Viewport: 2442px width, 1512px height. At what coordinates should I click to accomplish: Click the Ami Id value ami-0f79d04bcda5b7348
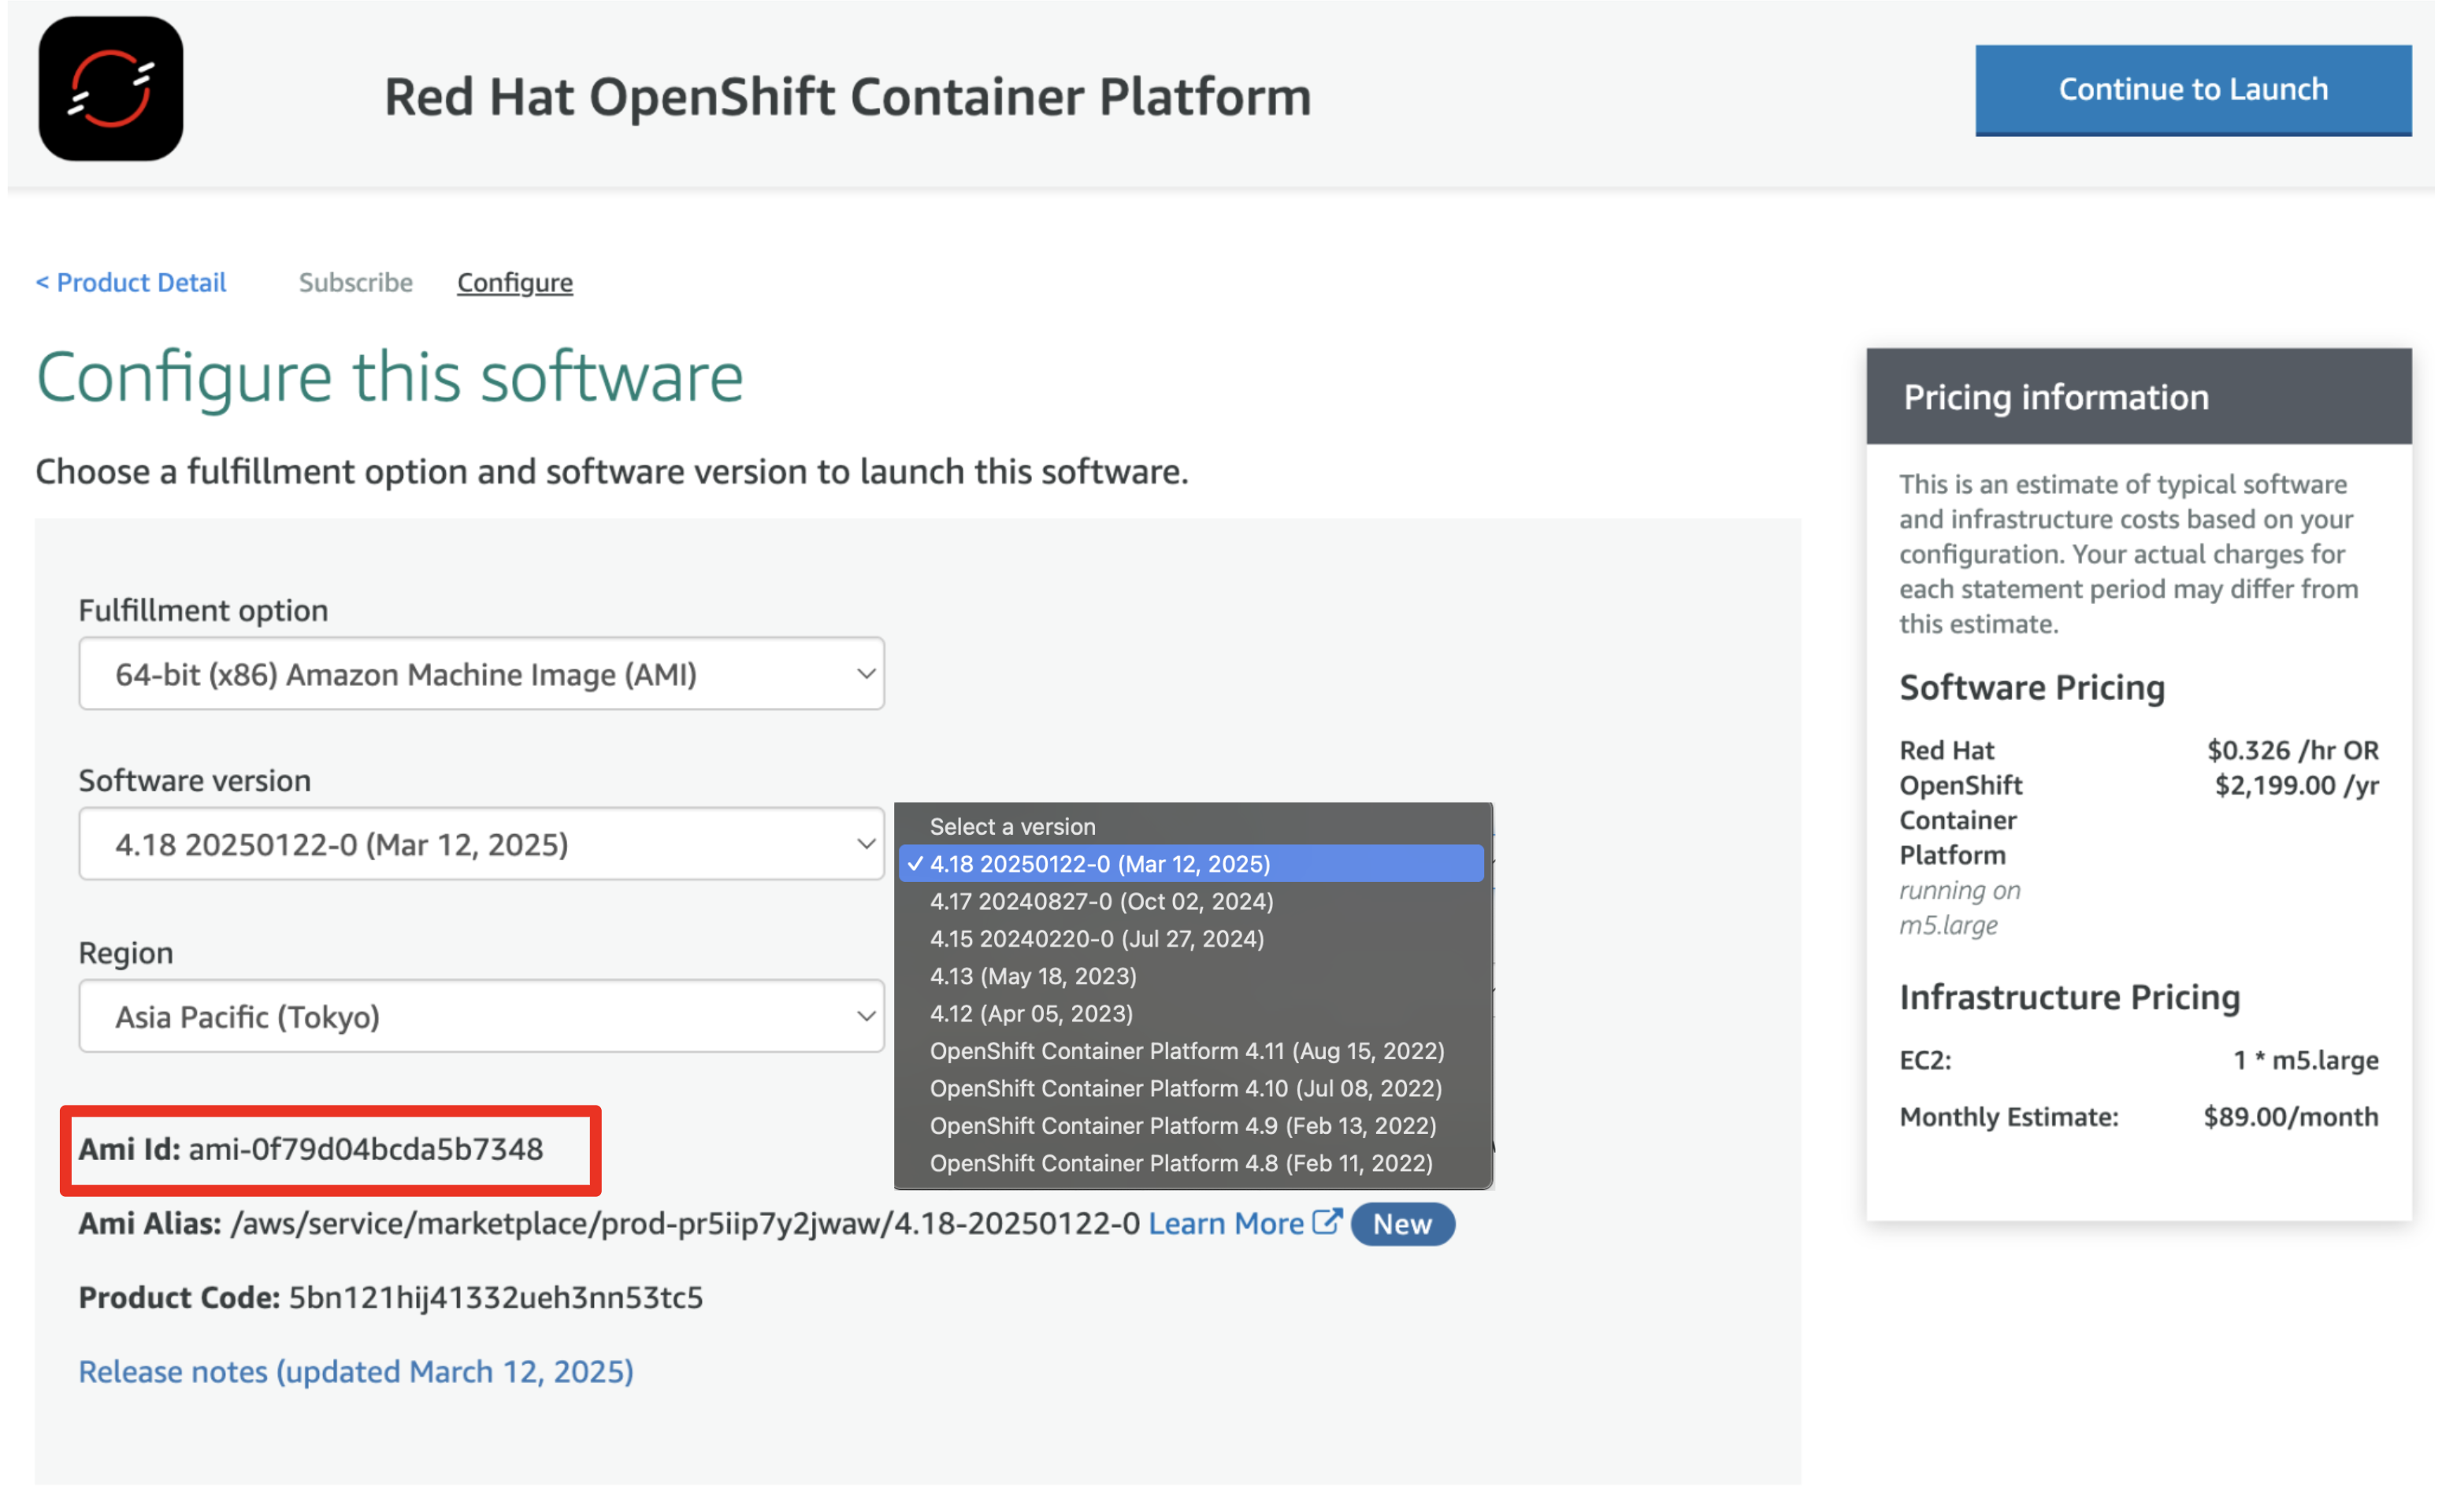[366, 1149]
